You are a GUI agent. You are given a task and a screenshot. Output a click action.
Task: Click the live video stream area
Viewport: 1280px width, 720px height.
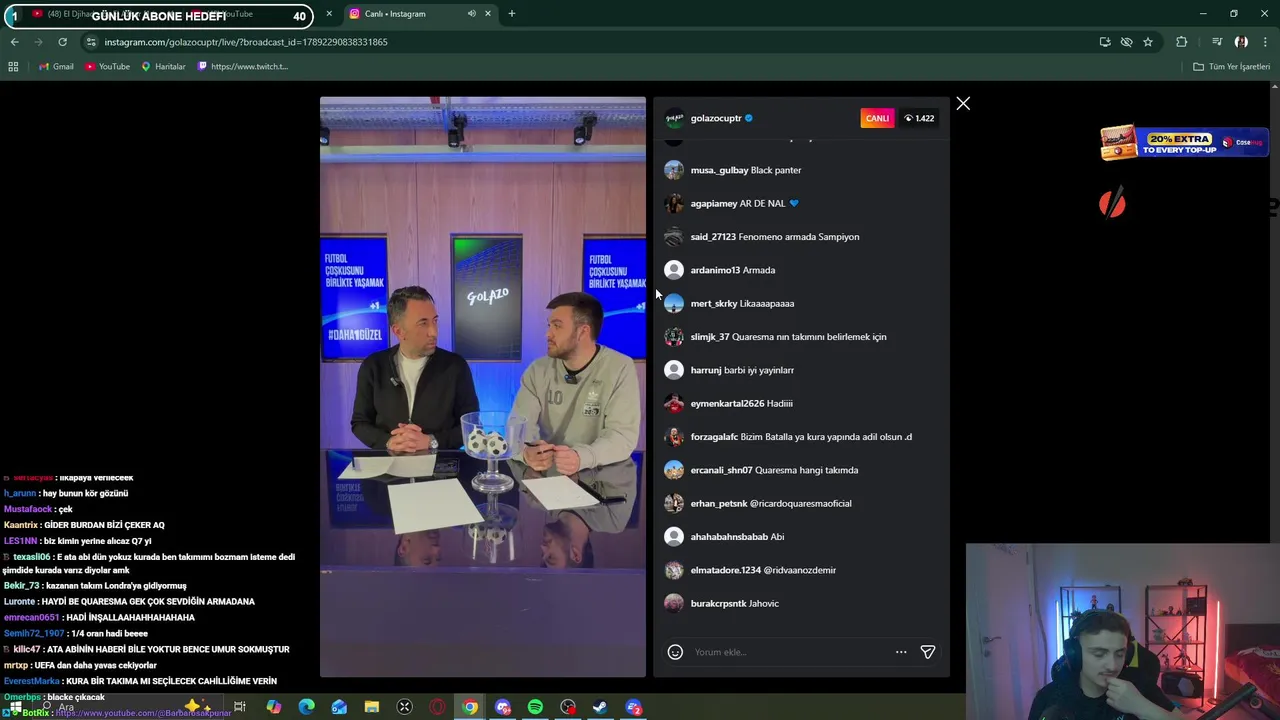click(x=483, y=387)
